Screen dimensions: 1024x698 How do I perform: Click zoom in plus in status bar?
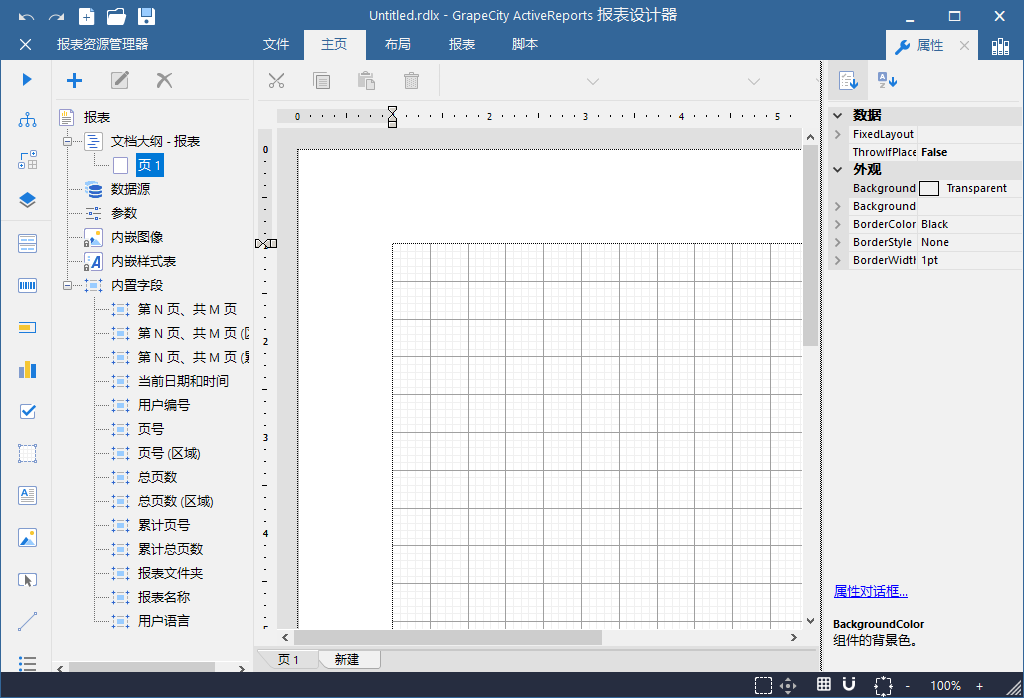980,686
